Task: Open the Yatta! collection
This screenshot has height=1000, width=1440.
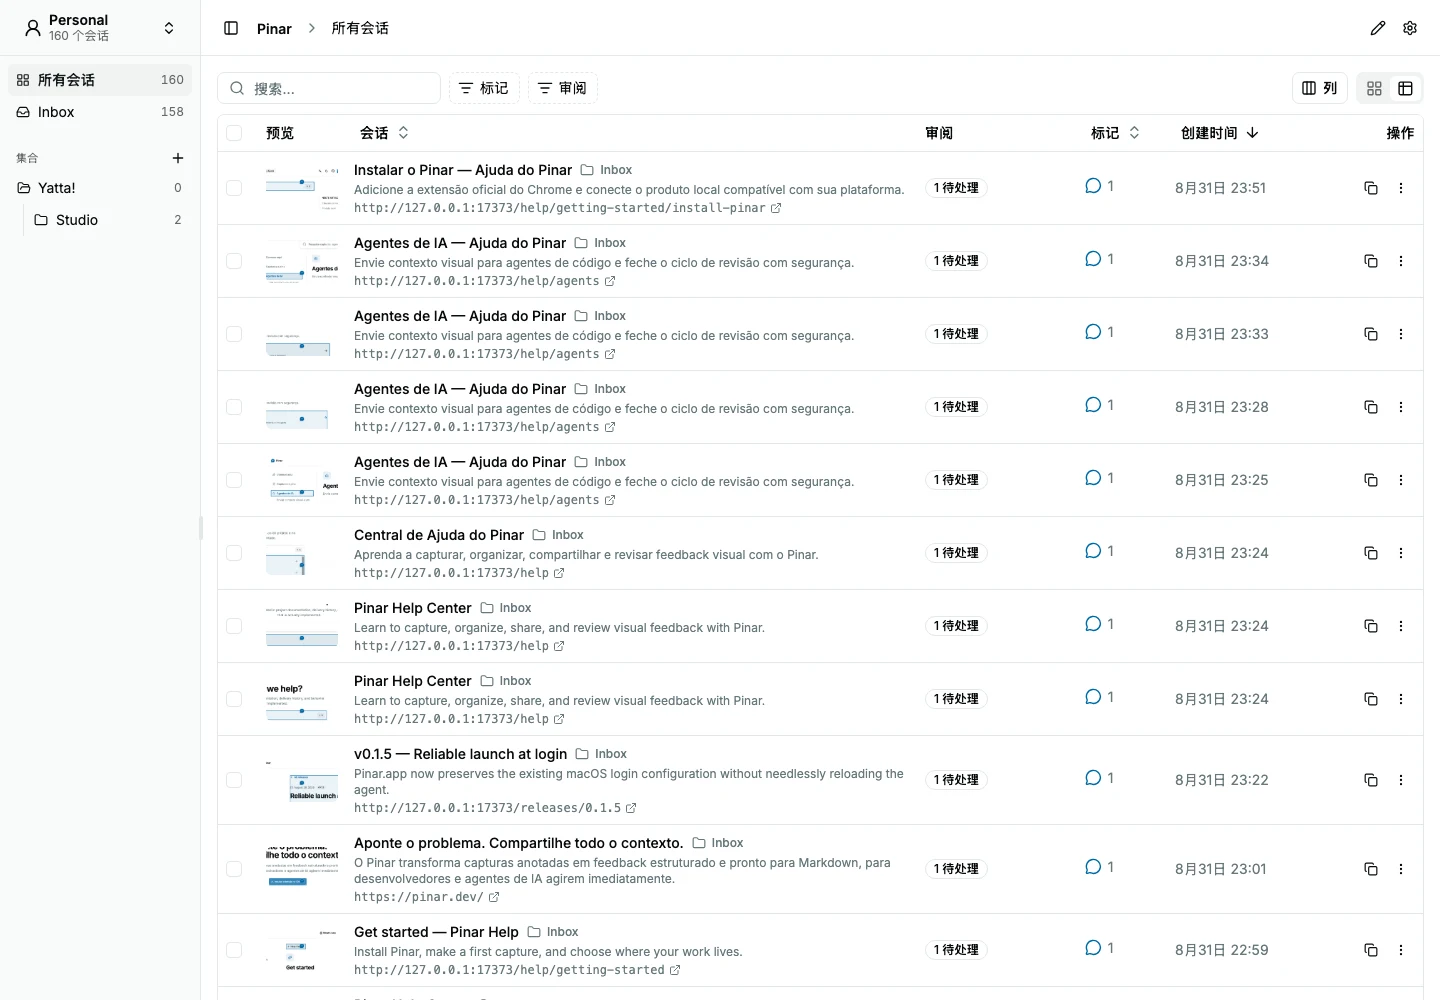Action: tap(100, 188)
